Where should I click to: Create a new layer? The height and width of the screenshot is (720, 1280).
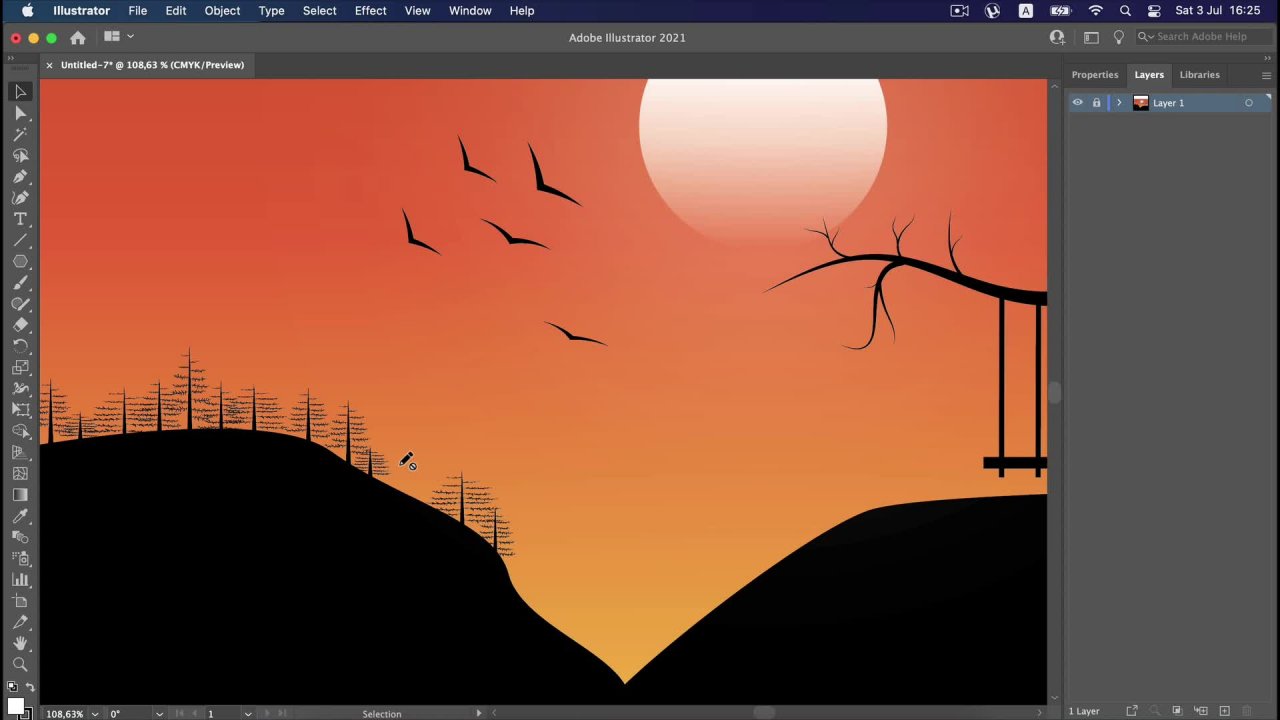pos(1224,711)
